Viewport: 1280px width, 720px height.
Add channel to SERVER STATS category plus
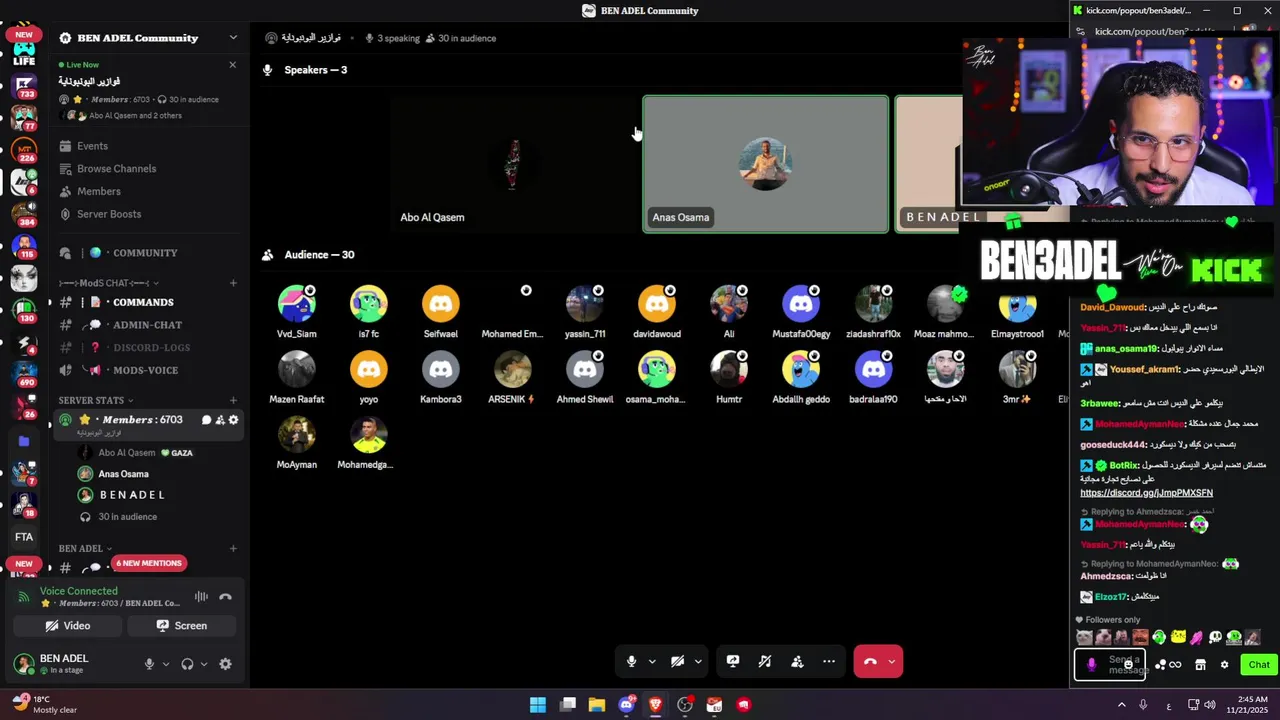pyautogui.click(x=233, y=401)
